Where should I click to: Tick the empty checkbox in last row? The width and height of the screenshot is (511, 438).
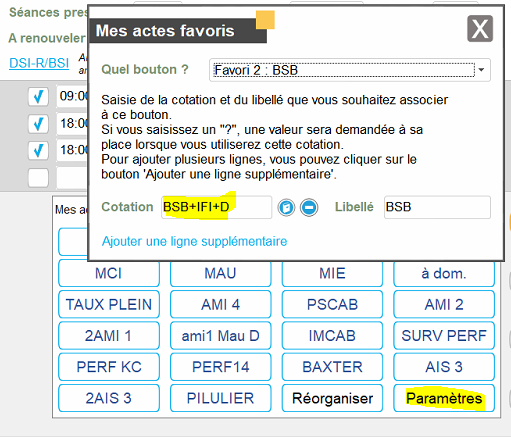tap(38, 178)
